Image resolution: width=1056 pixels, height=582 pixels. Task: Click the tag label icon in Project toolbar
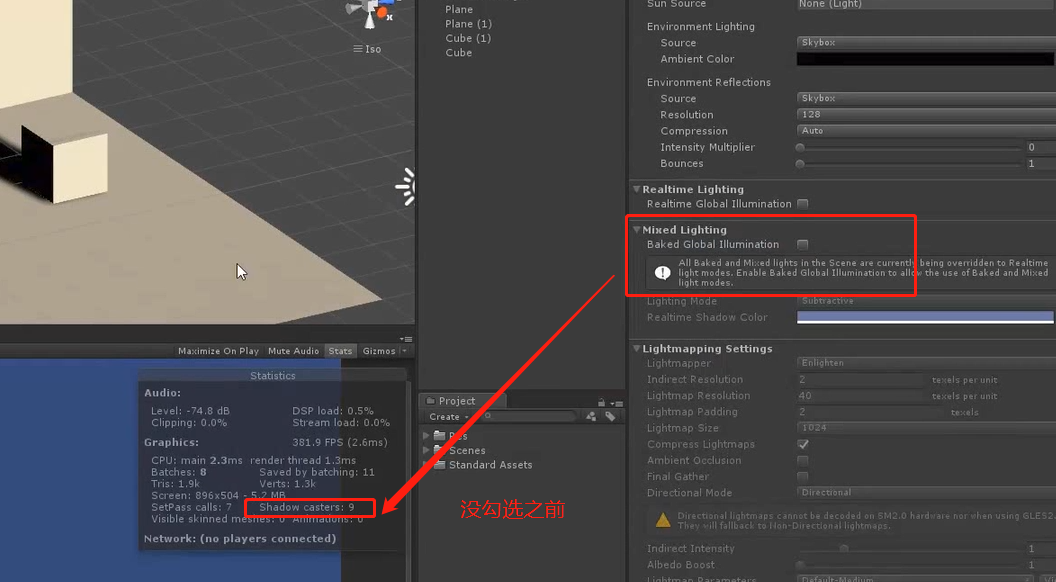pos(610,416)
